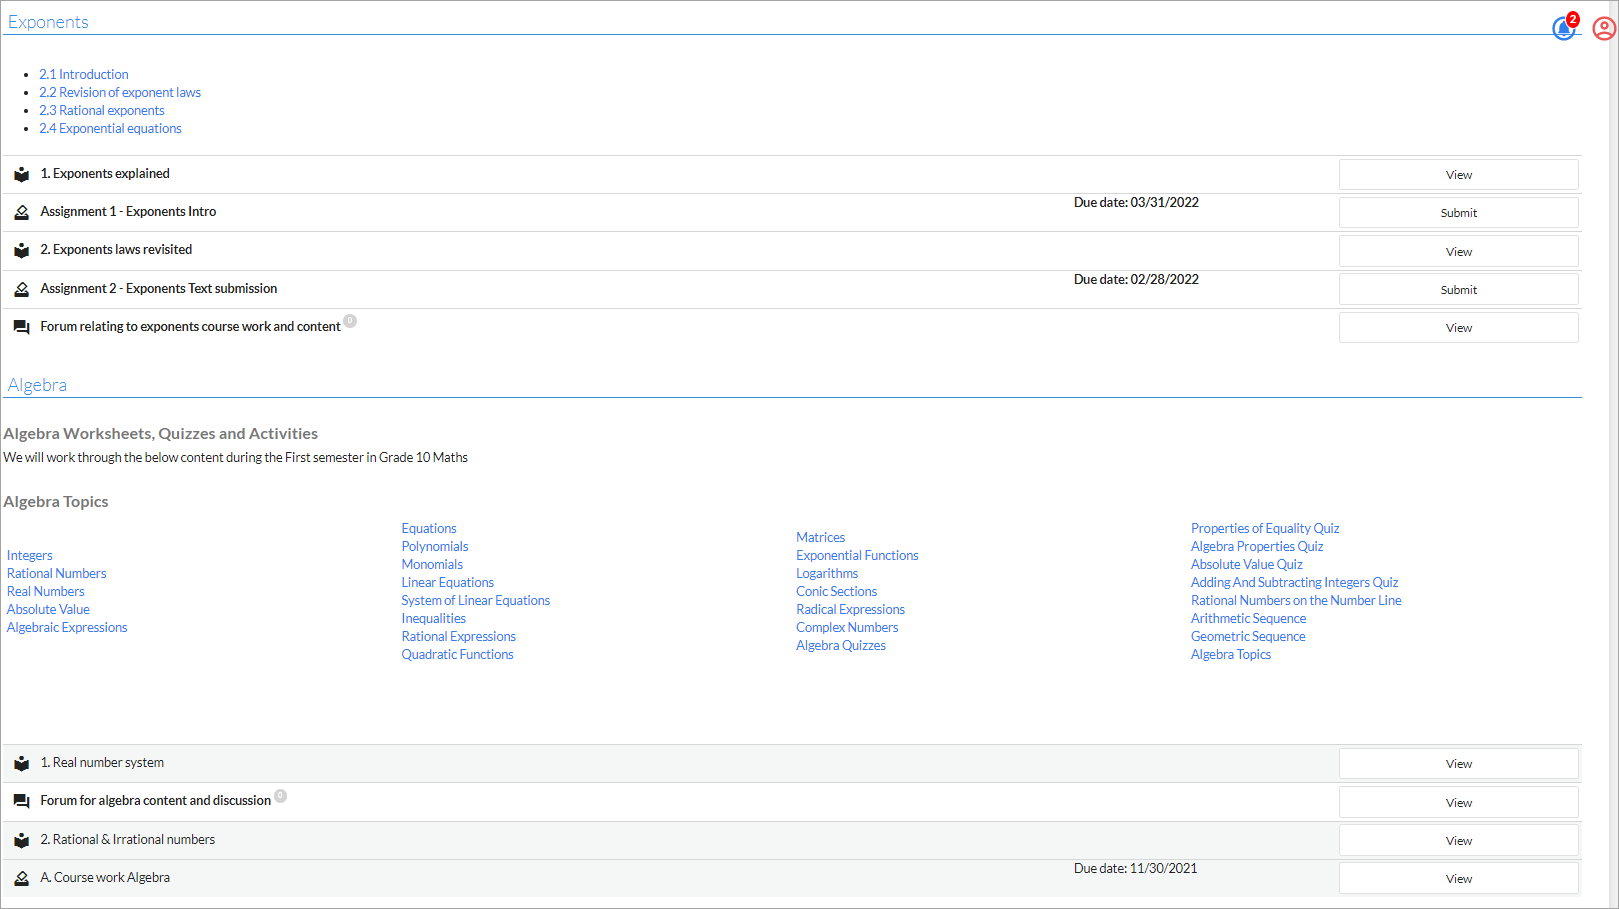Click the lesson icon beside Exponents explained
The width and height of the screenshot is (1619, 909).
pos(21,175)
